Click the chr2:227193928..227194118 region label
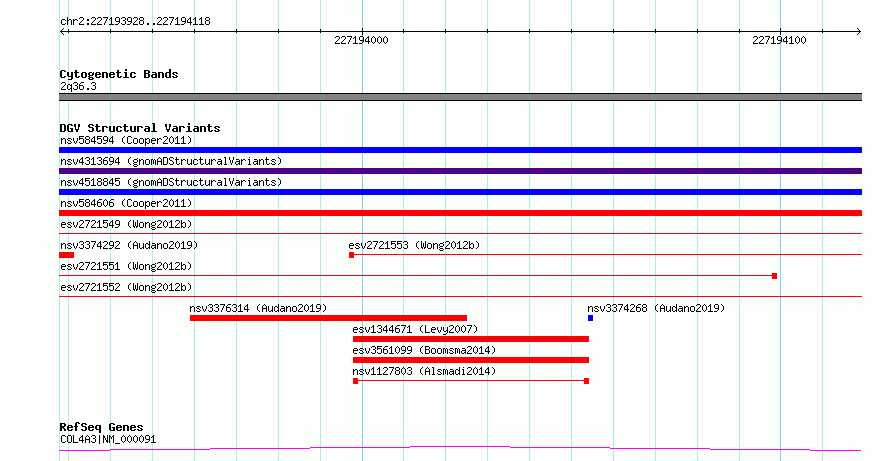The width and height of the screenshot is (890, 461). pos(135,22)
